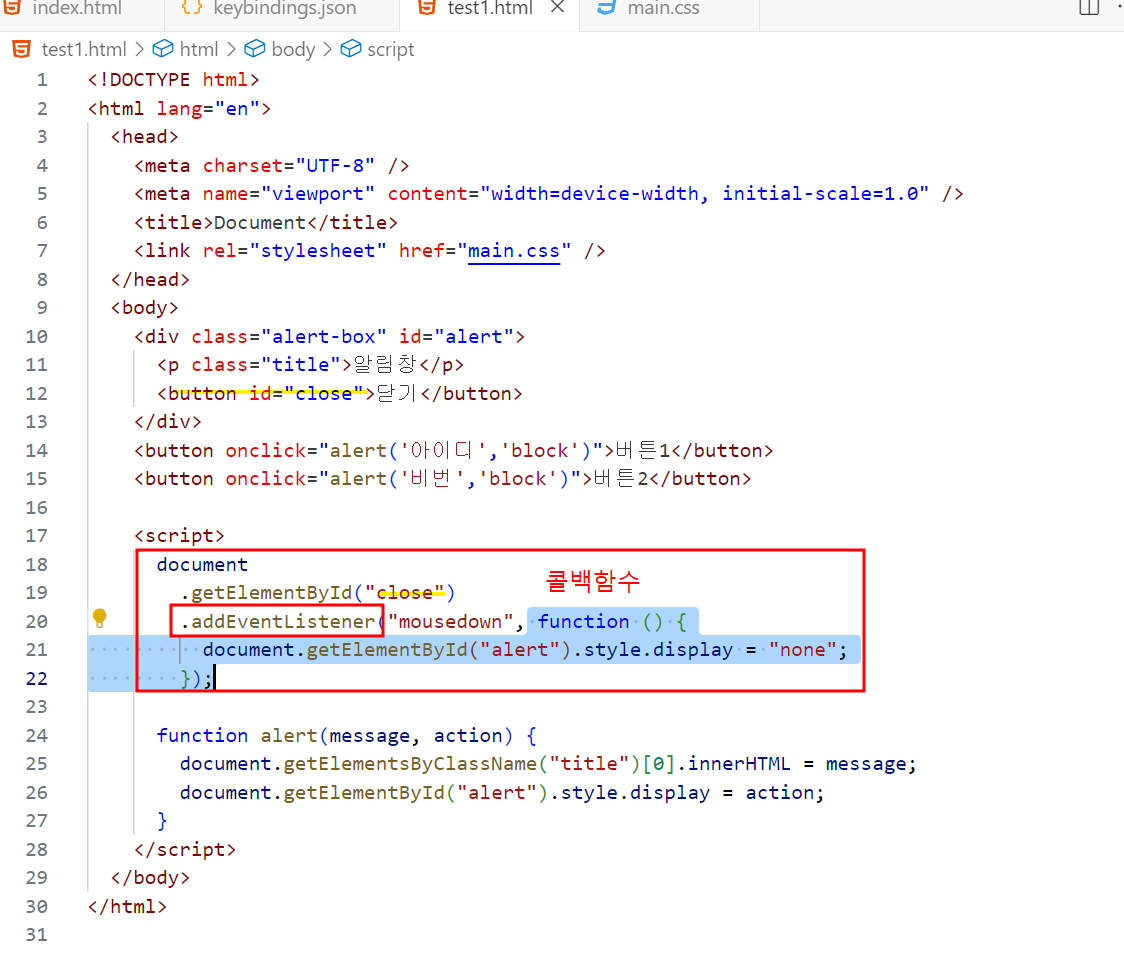Image resolution: width=1124 pixels, height=953 pixels.
Task: Click line number 1 in the gutter
Action: pos(42,80)
